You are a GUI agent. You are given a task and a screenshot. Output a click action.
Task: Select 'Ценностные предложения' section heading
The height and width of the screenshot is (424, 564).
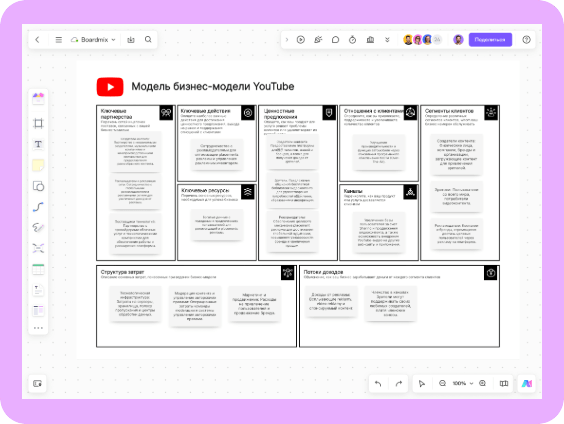coord(281,114)
